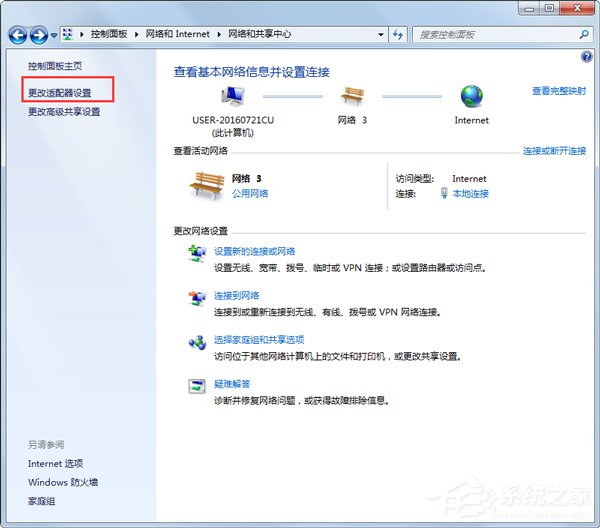600x528 pixels.
Task: Click the 本地连接 plug icon
Action: [x=444, y=193]
